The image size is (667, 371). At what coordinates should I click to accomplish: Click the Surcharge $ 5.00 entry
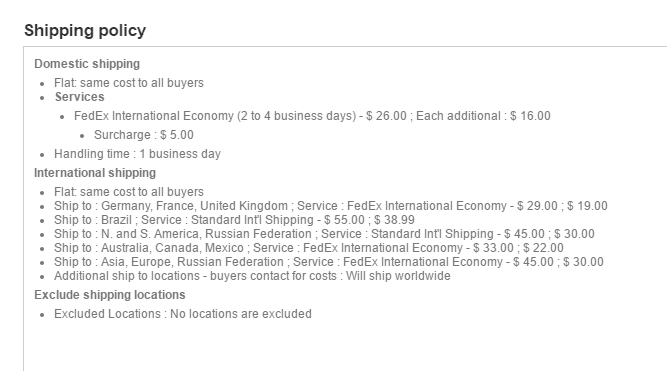tap(144, 135)
